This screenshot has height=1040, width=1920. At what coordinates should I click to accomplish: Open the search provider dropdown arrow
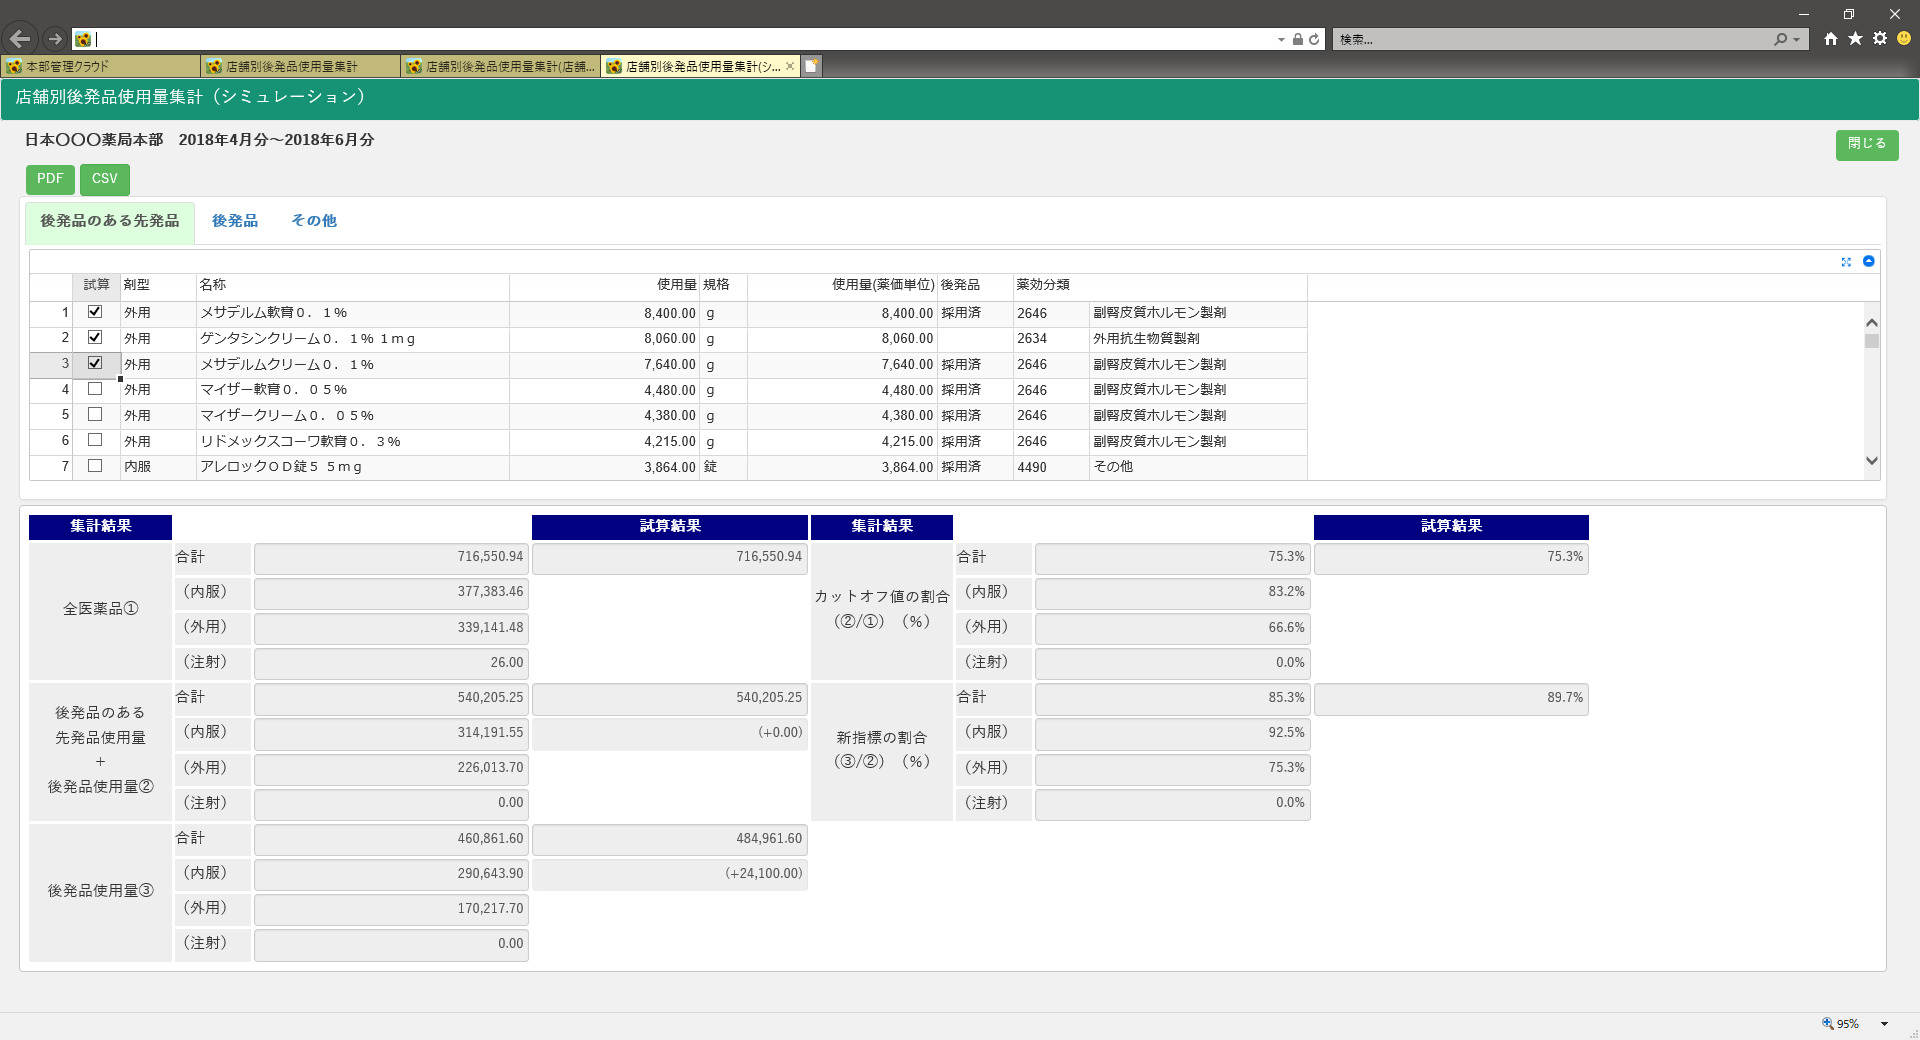coord(1797,40)
